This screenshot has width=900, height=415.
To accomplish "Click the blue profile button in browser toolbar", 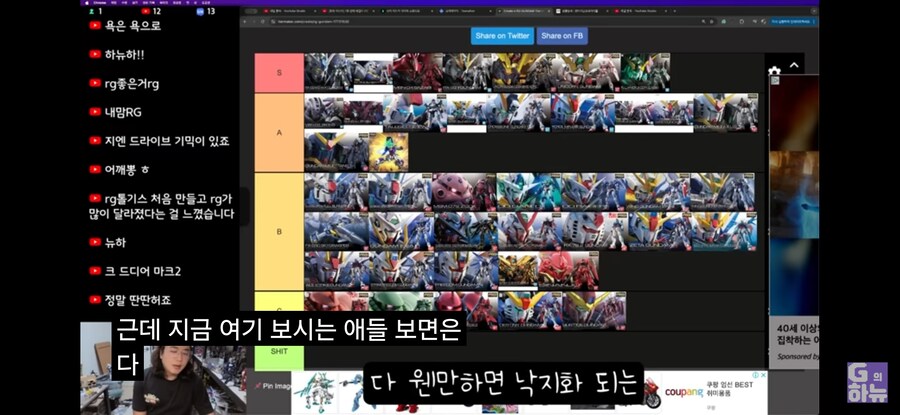I will pos(793,21).
